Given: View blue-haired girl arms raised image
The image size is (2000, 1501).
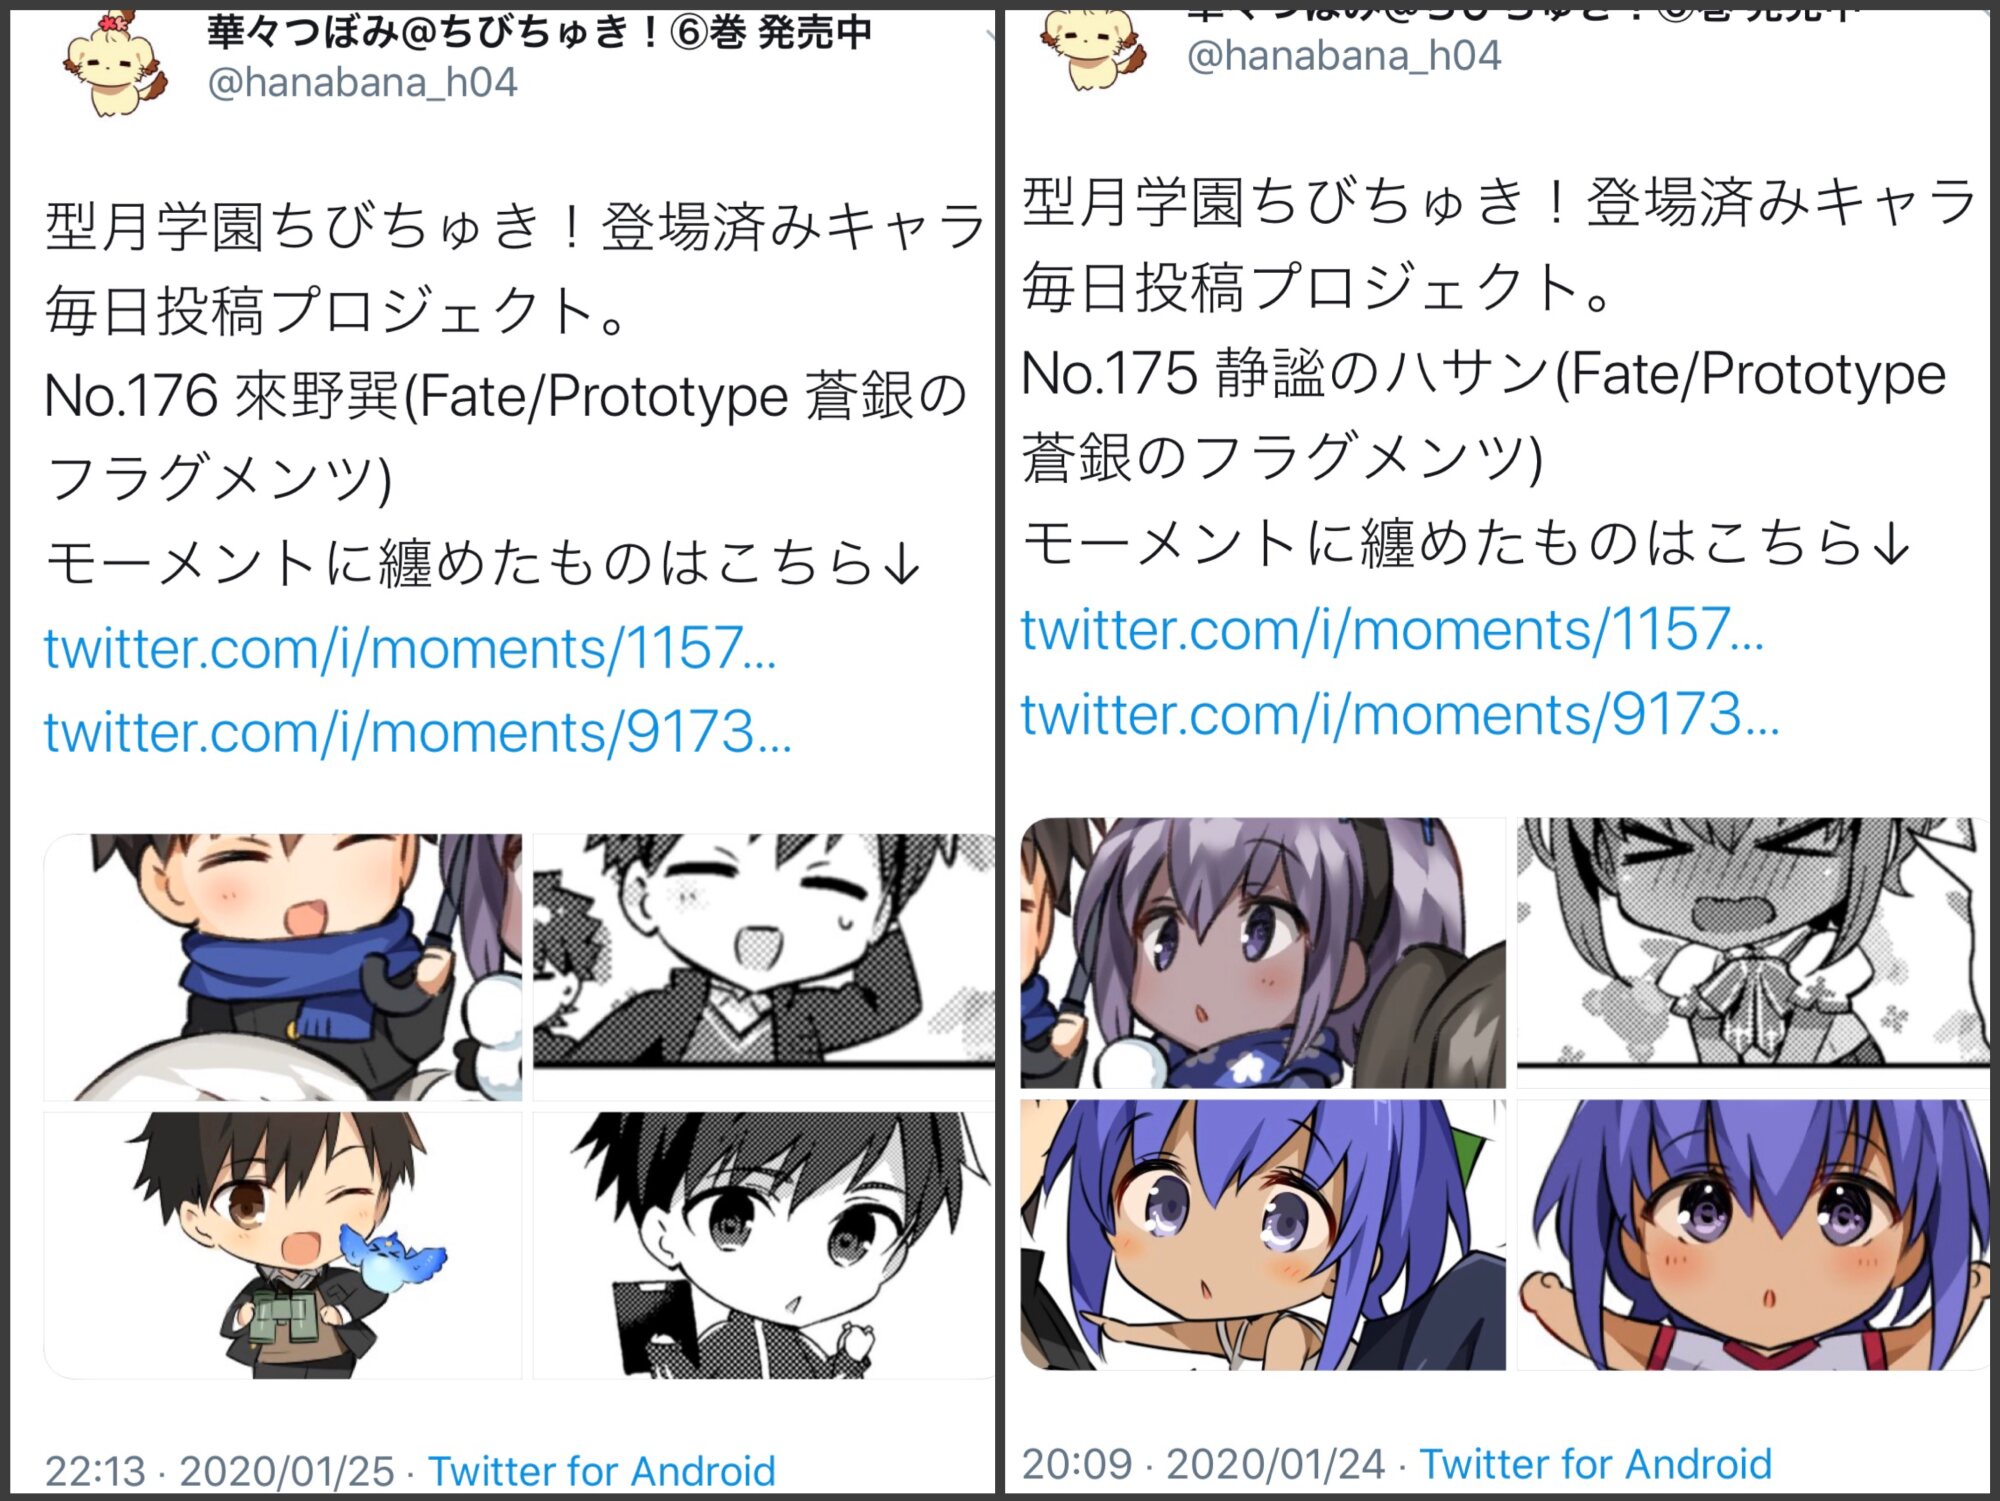Looking at the screenshot, I should coord(1753,1235).
